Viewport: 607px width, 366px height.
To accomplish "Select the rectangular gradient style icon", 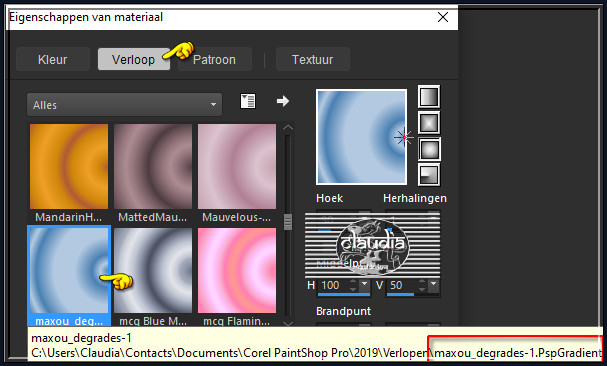I will [429, 123].
